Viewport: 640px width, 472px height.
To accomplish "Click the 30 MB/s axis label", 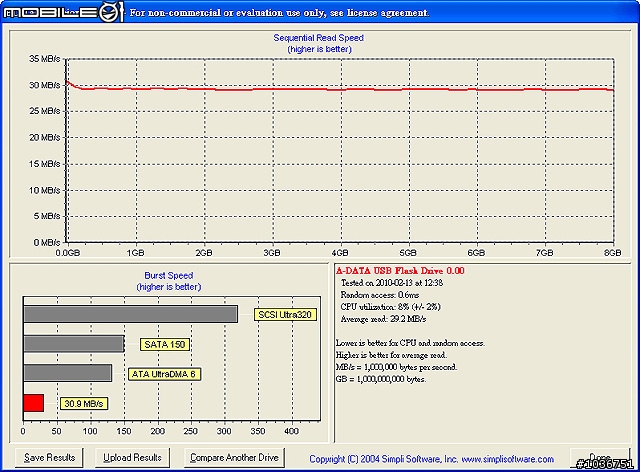I will pos(44,85).
